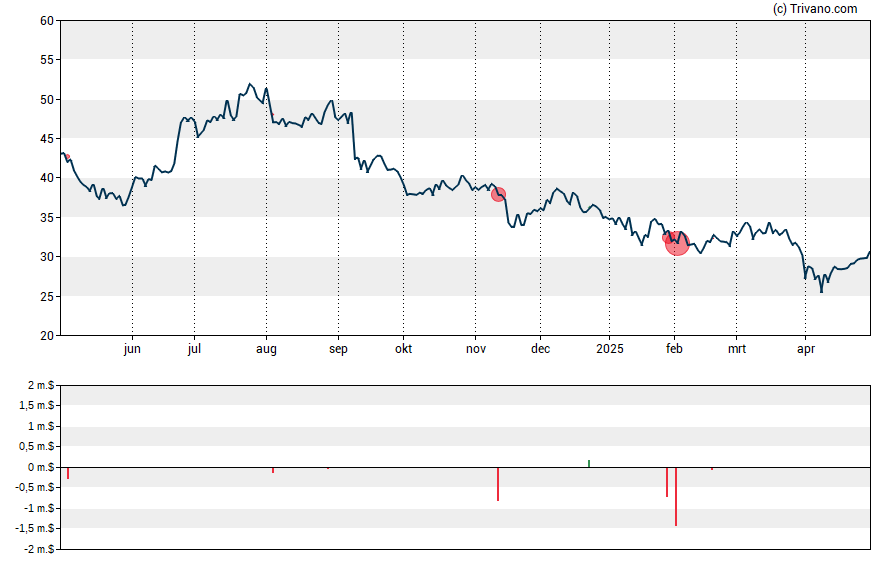This screenshot has height=565, width=888.
Task: Click the 'okt' month label
Action: click(403, 349)
